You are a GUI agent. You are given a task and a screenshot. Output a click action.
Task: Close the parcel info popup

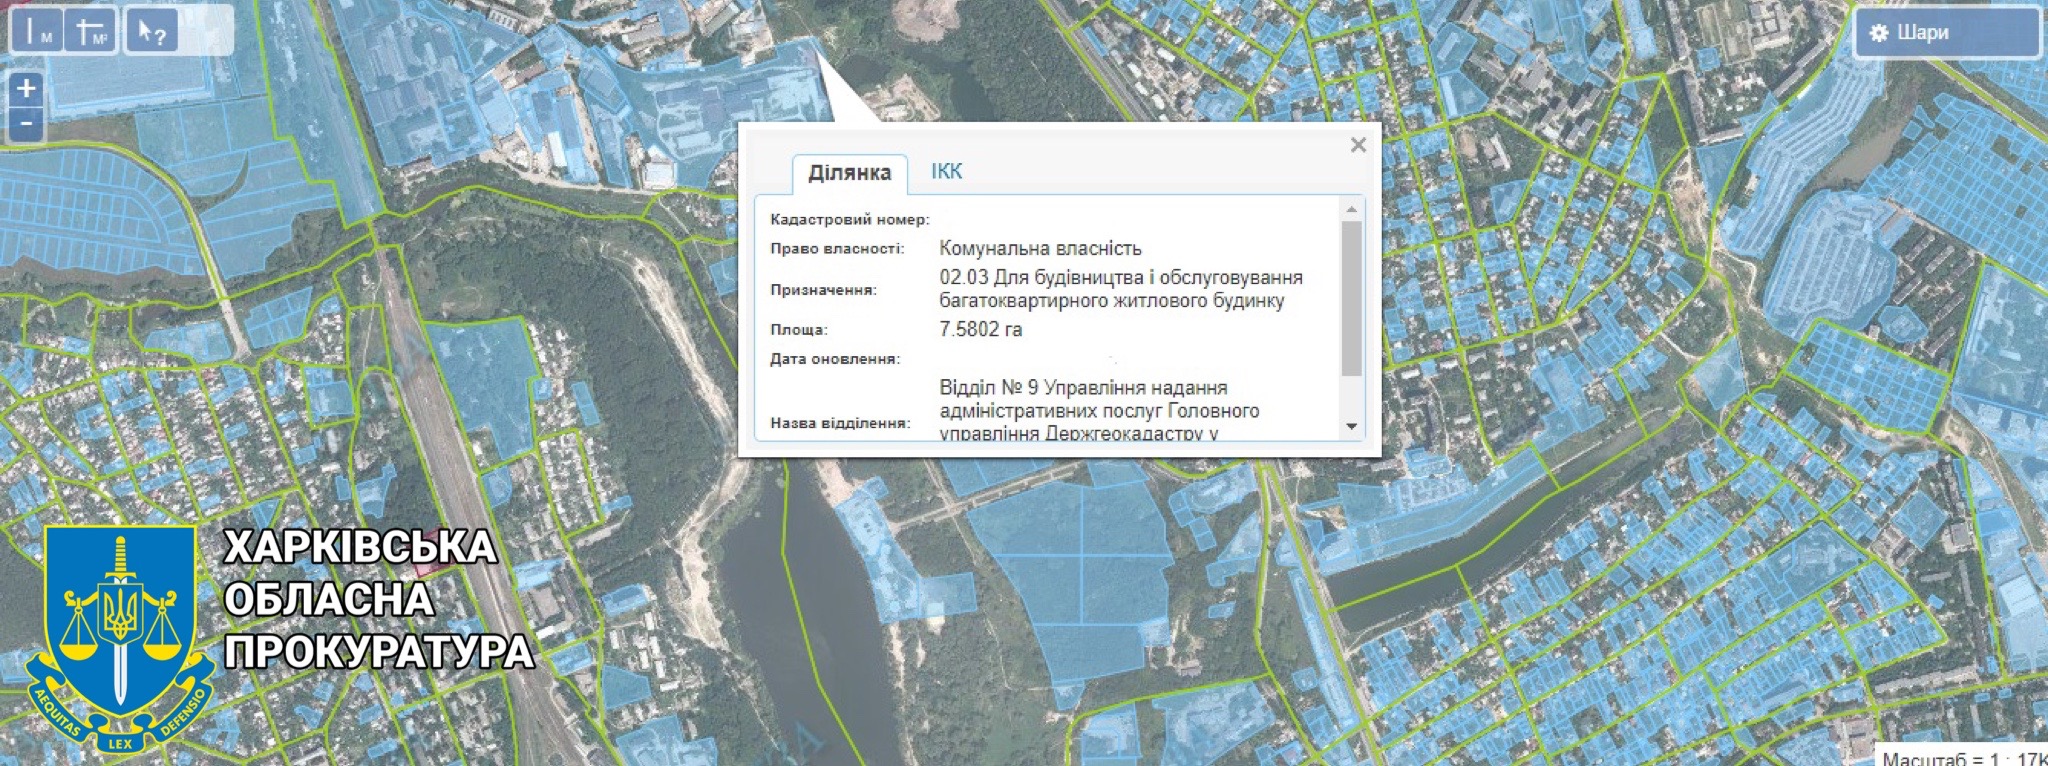point(1358,145)
